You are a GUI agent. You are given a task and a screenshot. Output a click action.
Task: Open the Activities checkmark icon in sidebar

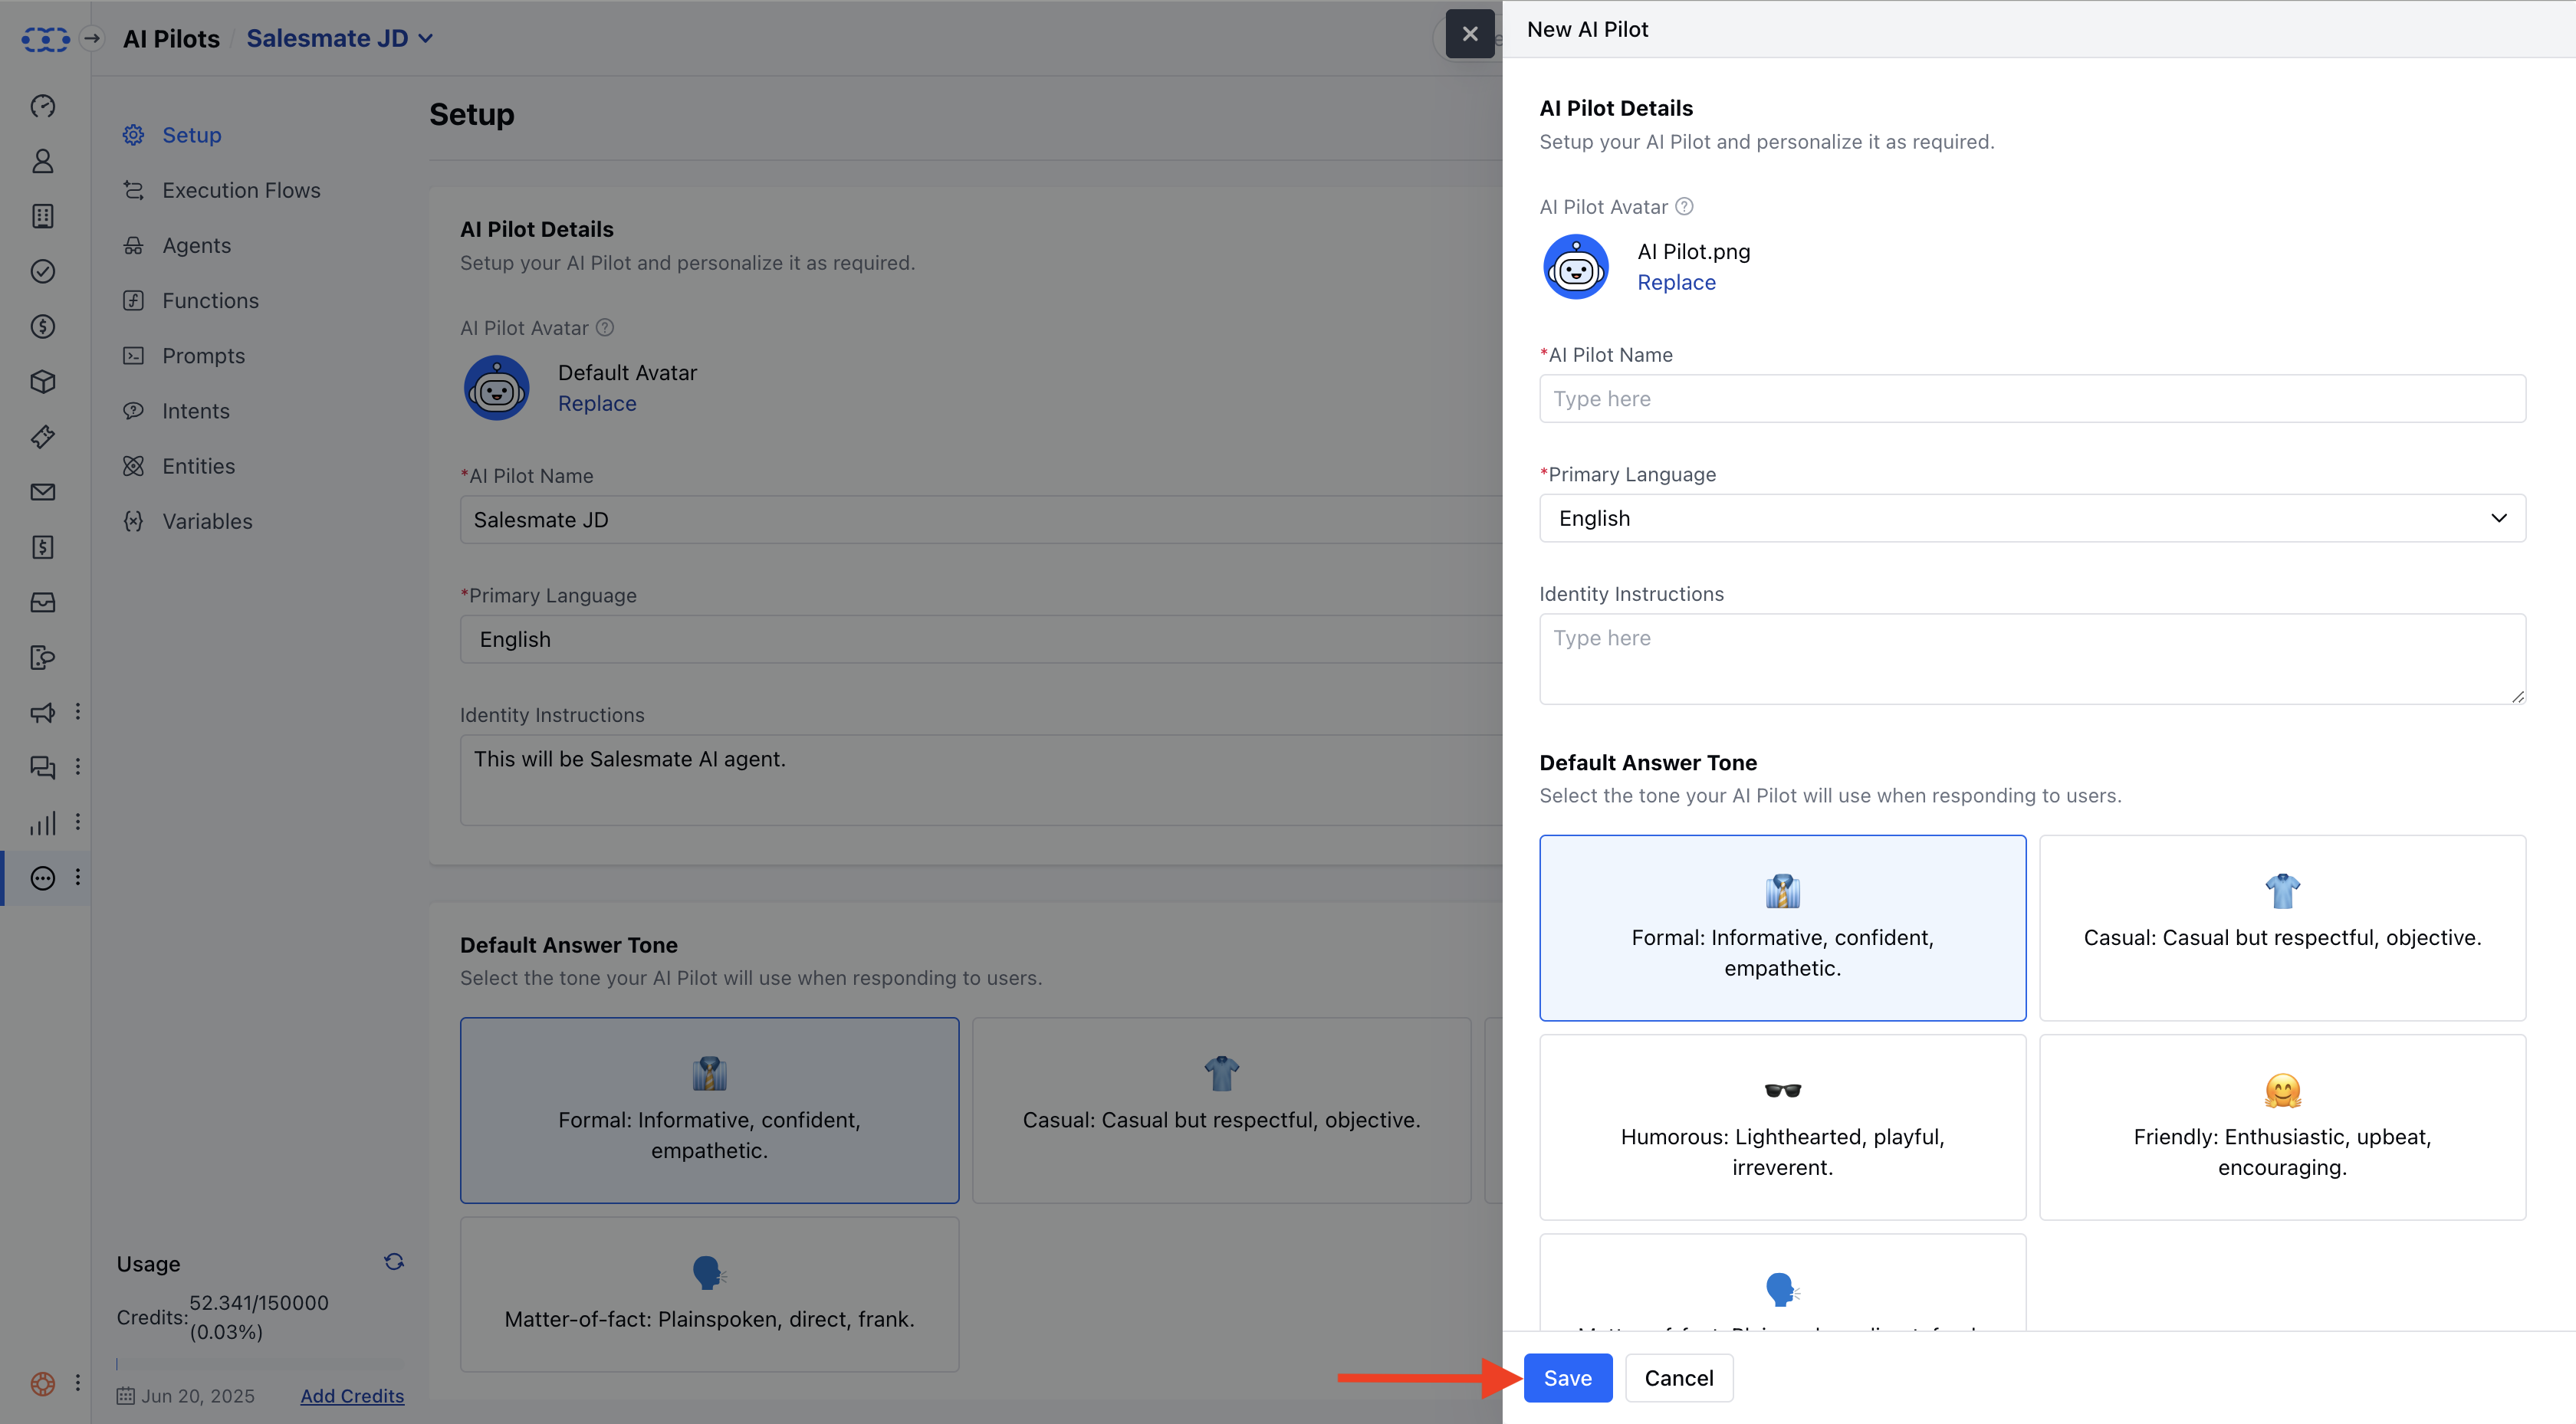(x=43, y=271)
